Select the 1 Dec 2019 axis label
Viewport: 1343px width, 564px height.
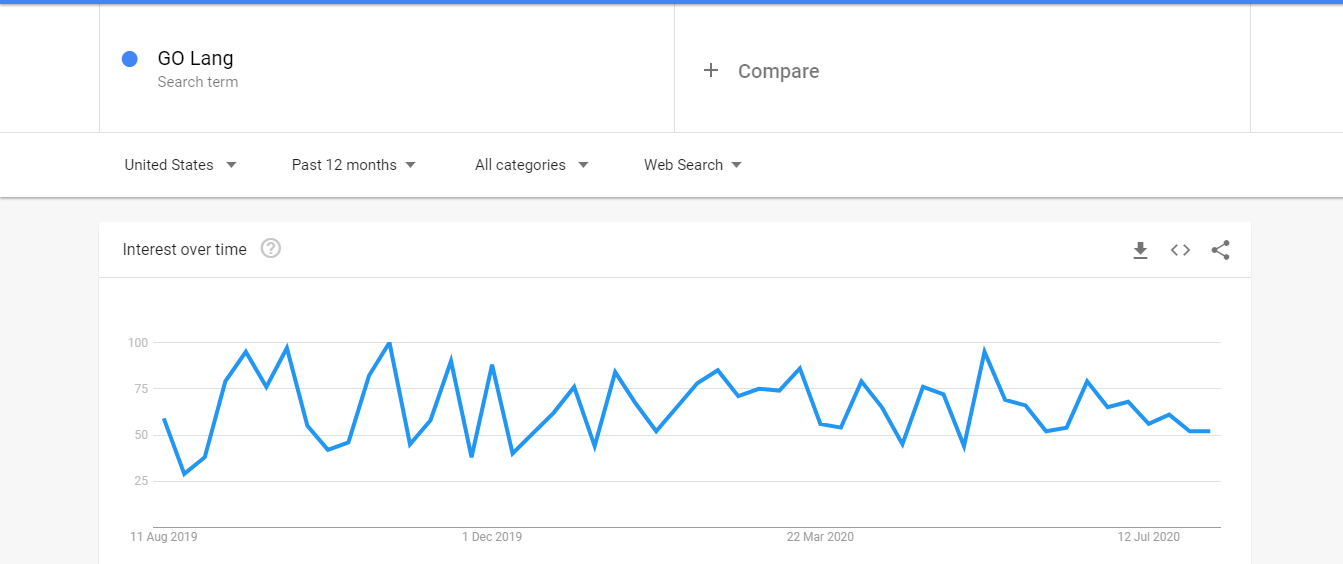point(492,537)
